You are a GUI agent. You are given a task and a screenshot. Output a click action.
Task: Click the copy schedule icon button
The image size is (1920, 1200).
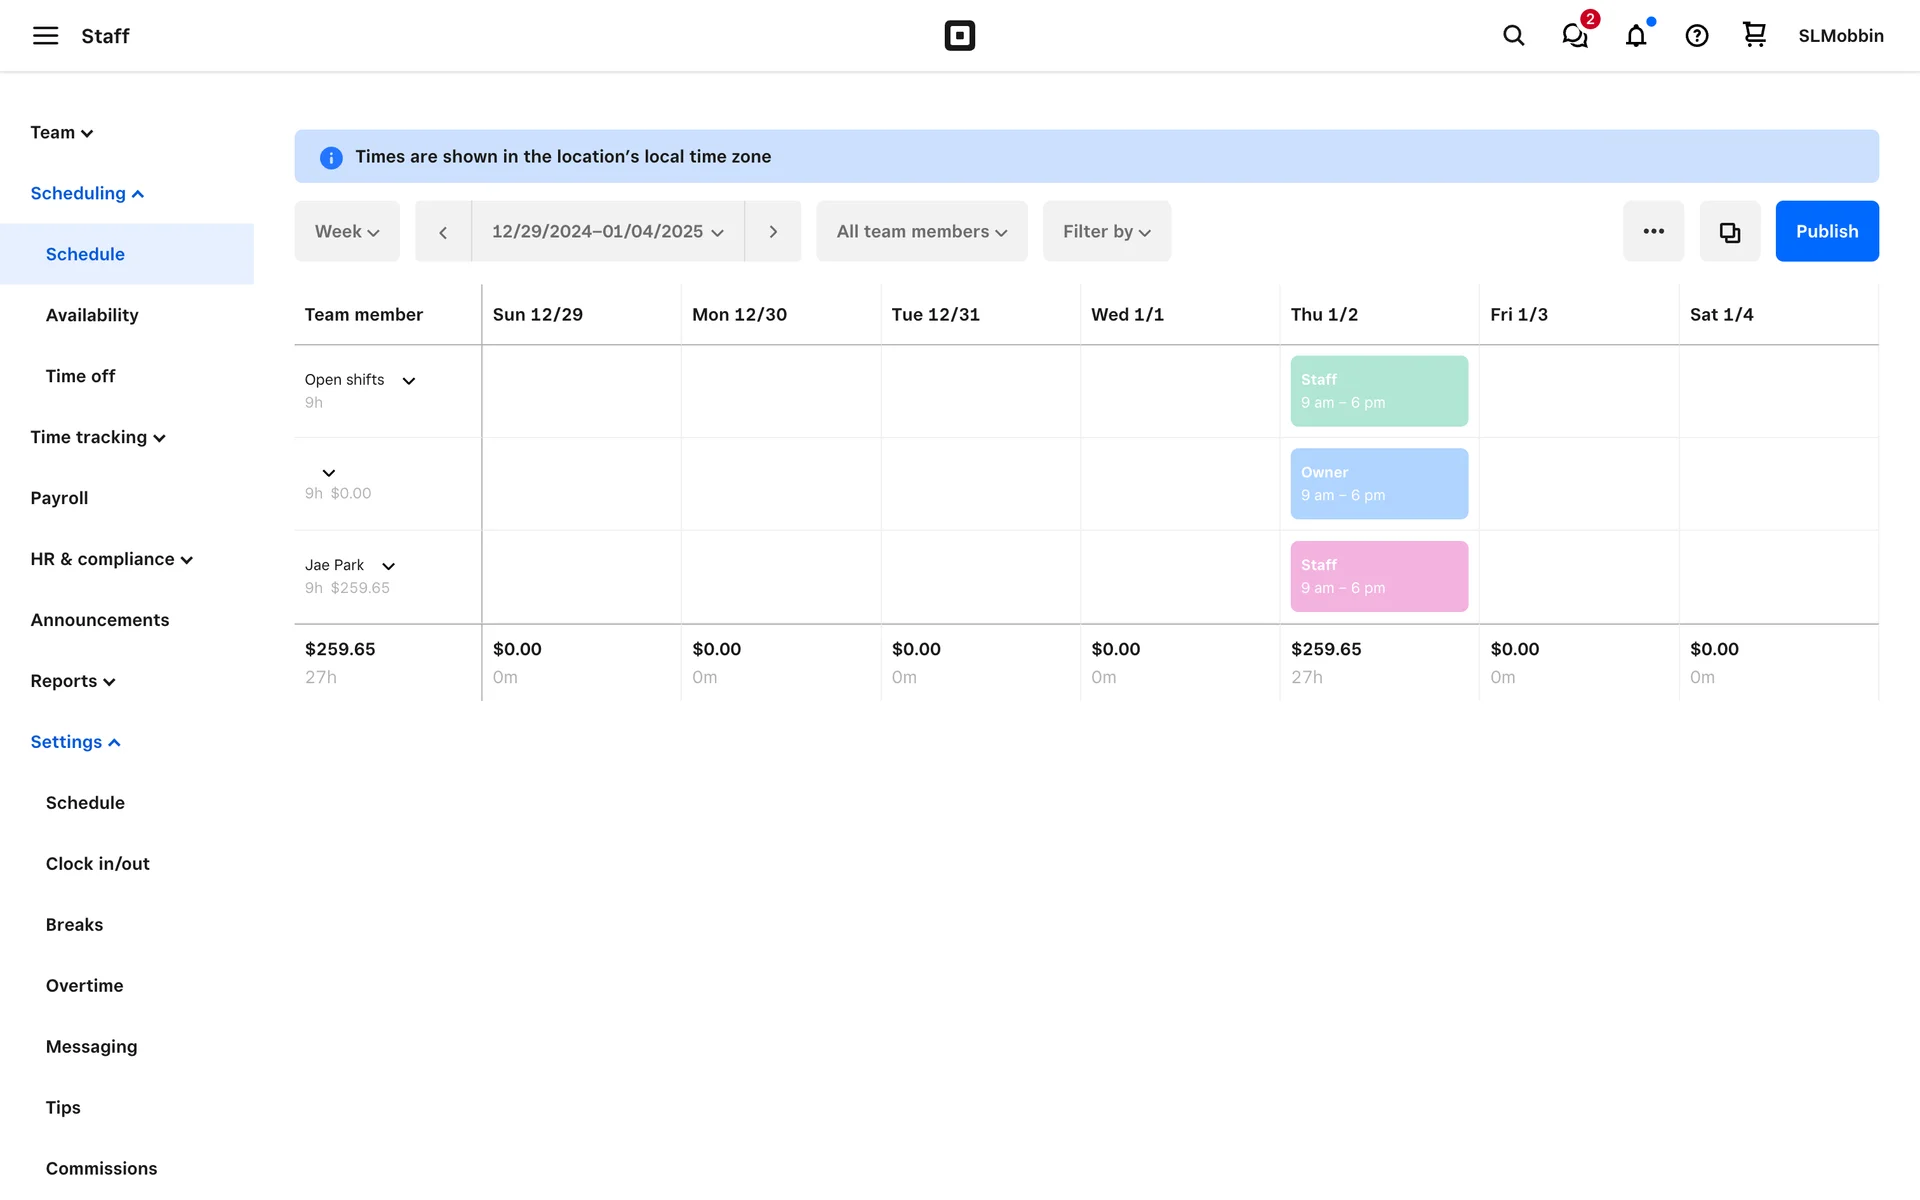click(1729, 232)
